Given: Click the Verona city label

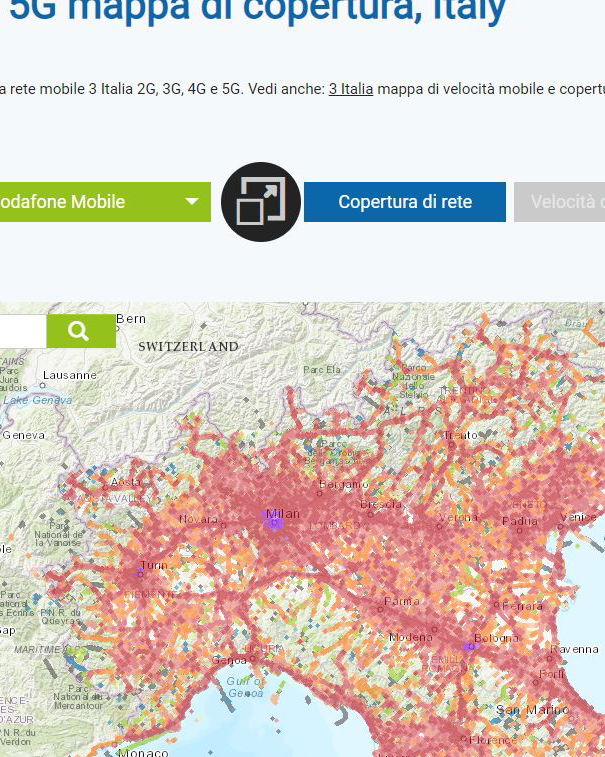Looking at the screenshot, I should pyautogui.click(x=459, y=518).
